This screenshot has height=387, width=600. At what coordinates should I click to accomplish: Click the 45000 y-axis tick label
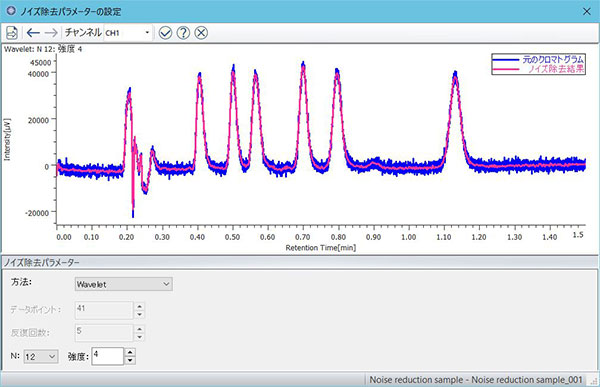click(x=40, y=63)
